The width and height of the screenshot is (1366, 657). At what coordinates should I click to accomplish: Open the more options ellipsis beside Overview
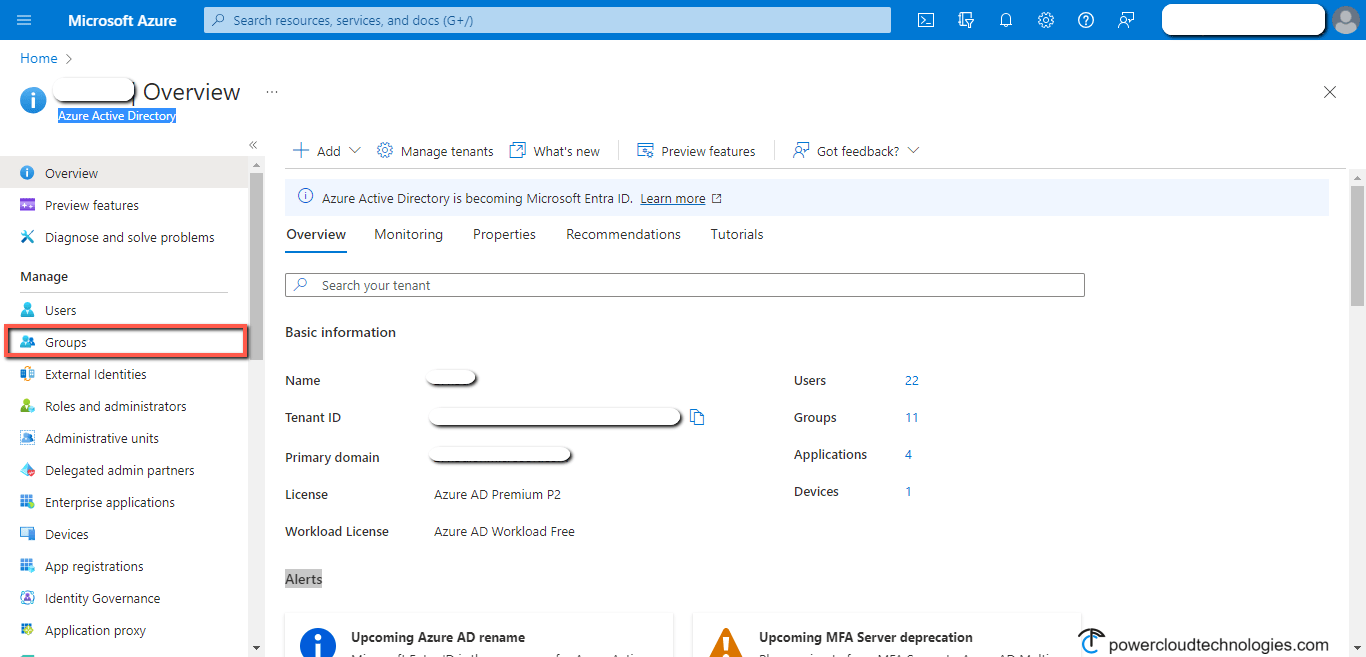(x=271, y=92)
